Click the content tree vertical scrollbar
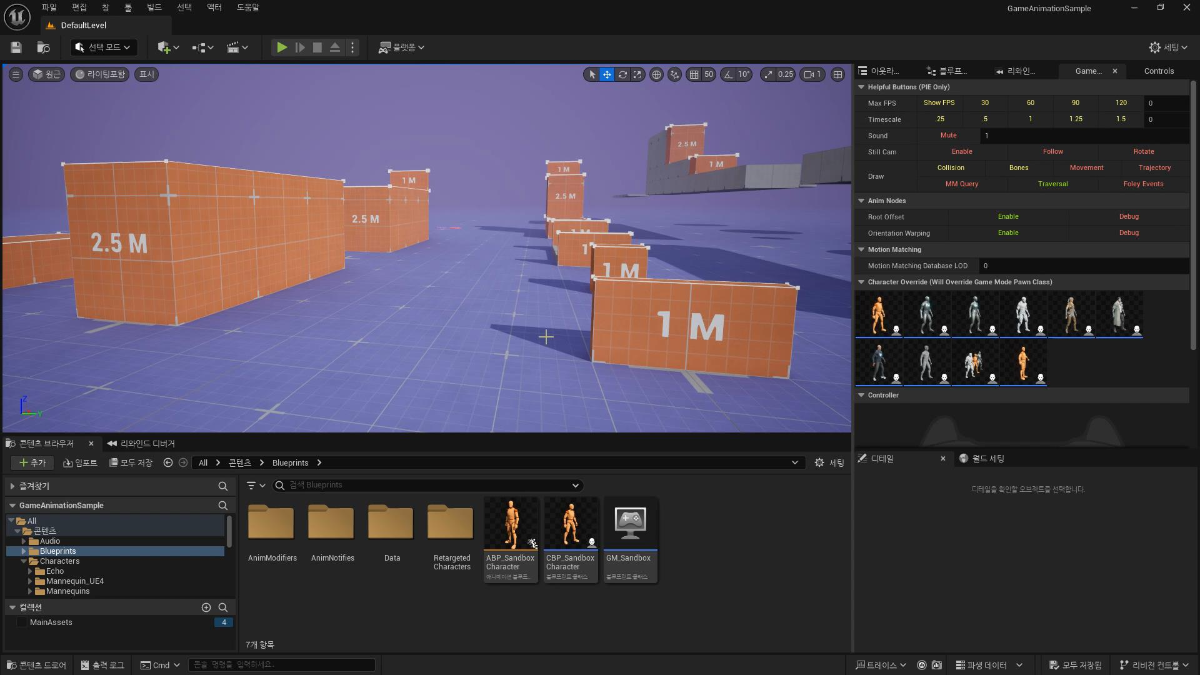This screenshot has width=1200, height=675. click(229, 530)
